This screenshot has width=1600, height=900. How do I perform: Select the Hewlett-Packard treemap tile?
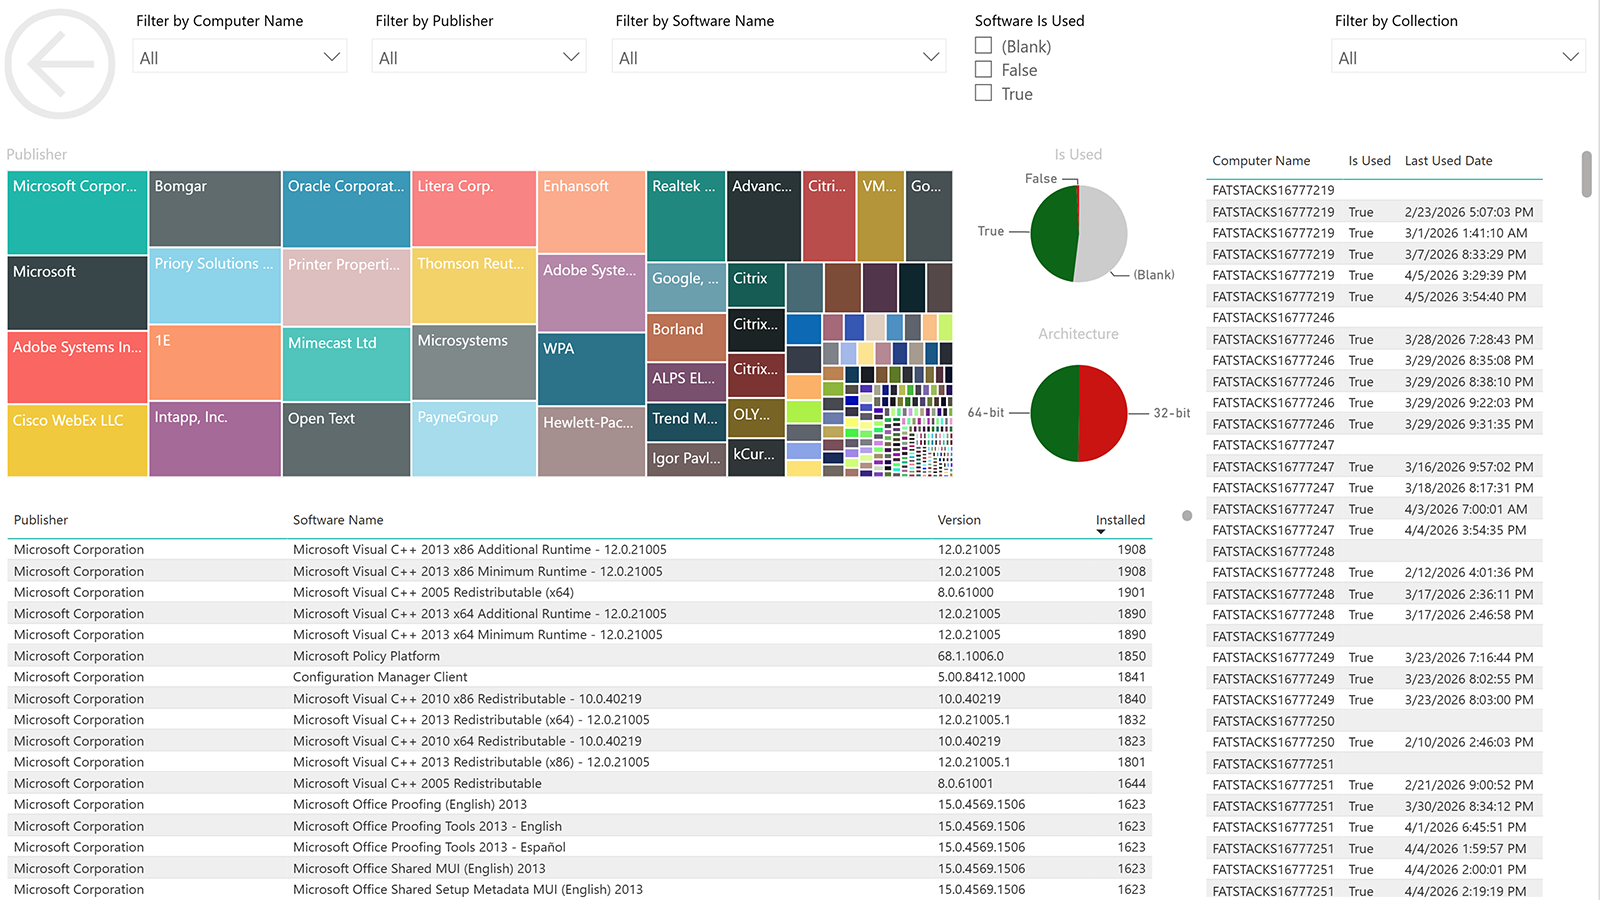[591, 441]
